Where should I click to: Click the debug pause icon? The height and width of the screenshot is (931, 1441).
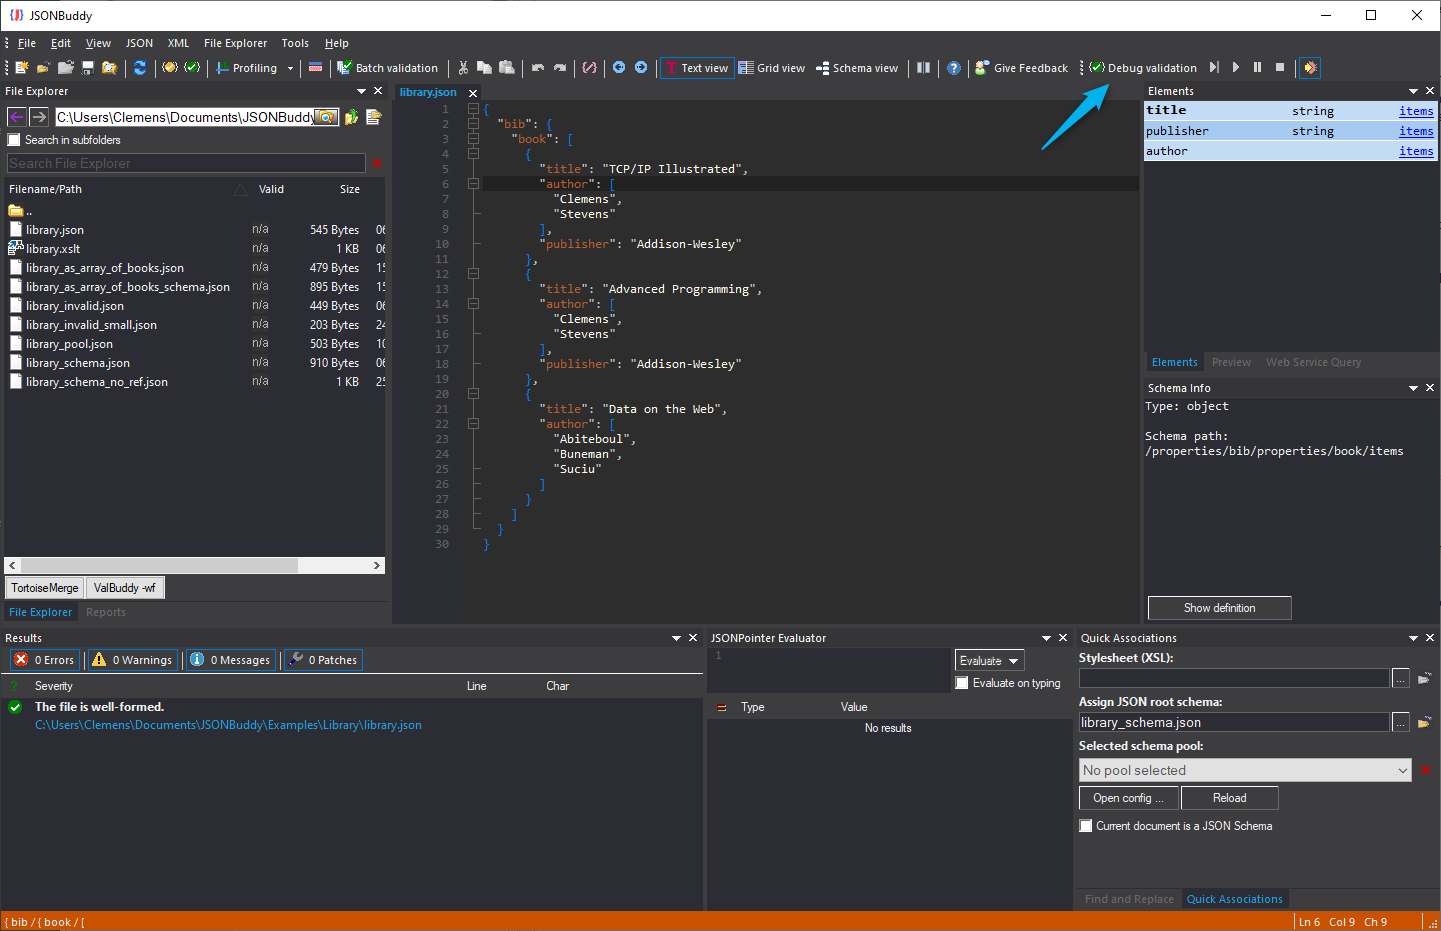click(x=1257, y=67)
